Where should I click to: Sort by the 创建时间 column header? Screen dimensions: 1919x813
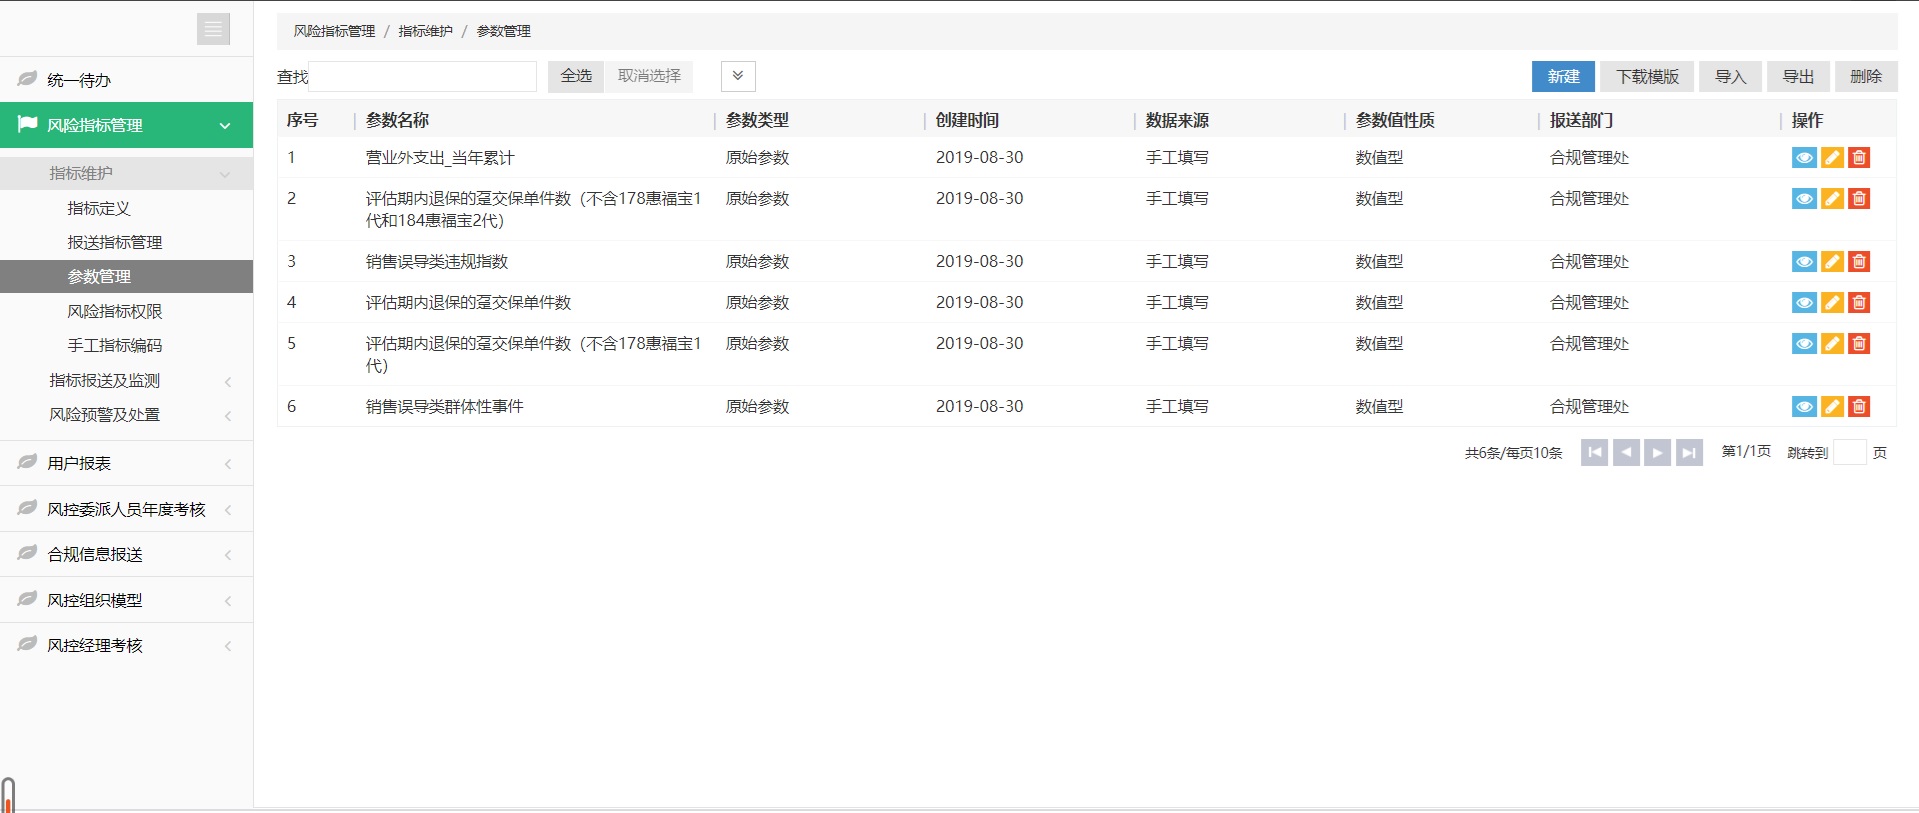click(x=967, y=120)
